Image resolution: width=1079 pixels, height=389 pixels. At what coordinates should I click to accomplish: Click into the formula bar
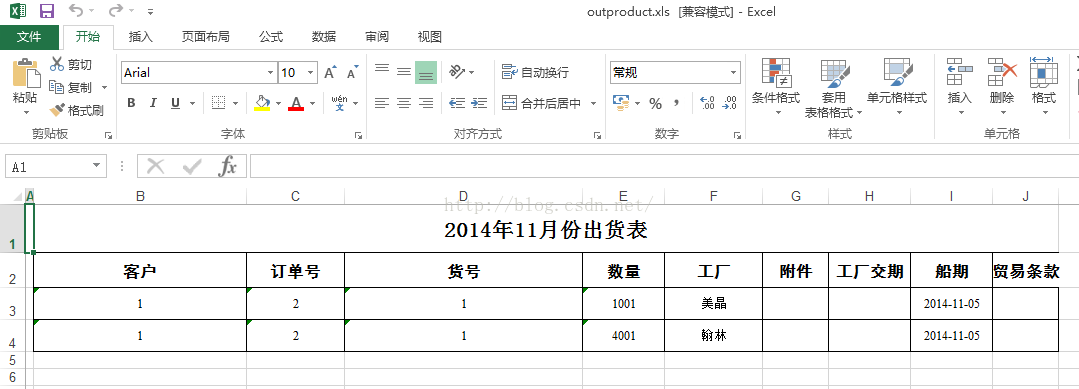pos(664,166)
